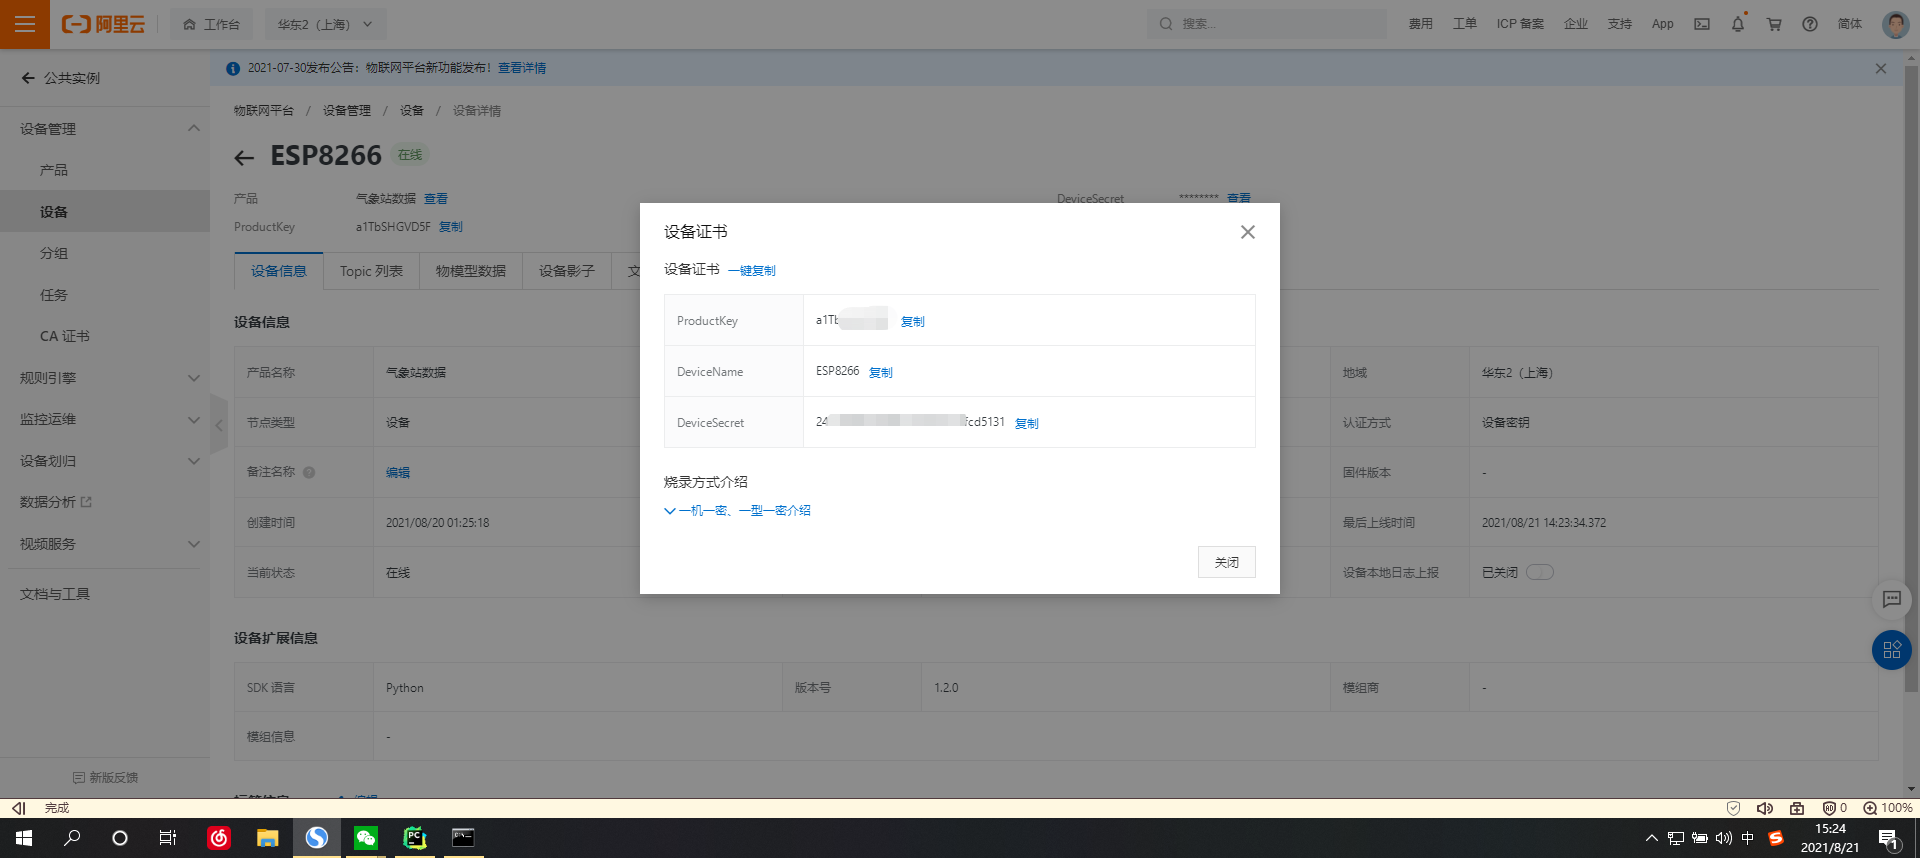
Task: Open 数据分析 external link
Action: pos(56,502)
